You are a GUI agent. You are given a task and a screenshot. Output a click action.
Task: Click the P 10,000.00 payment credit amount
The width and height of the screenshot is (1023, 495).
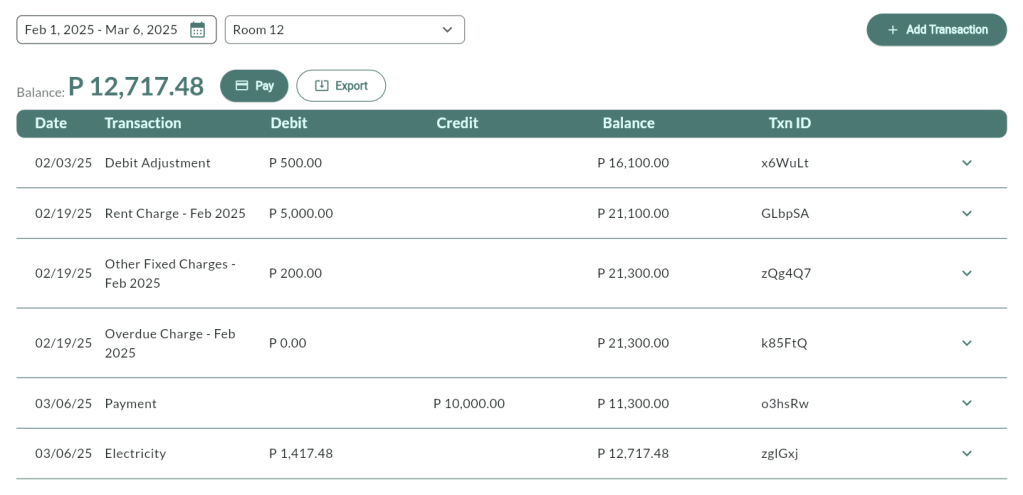pos(468,404)
